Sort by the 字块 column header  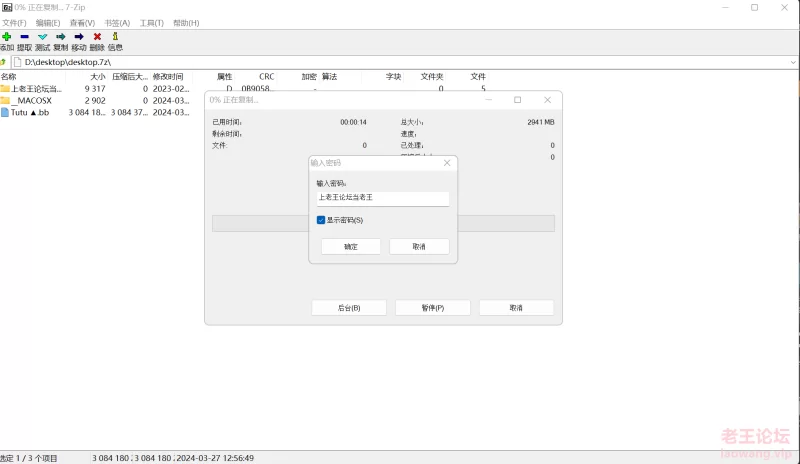tap(393, 77)
